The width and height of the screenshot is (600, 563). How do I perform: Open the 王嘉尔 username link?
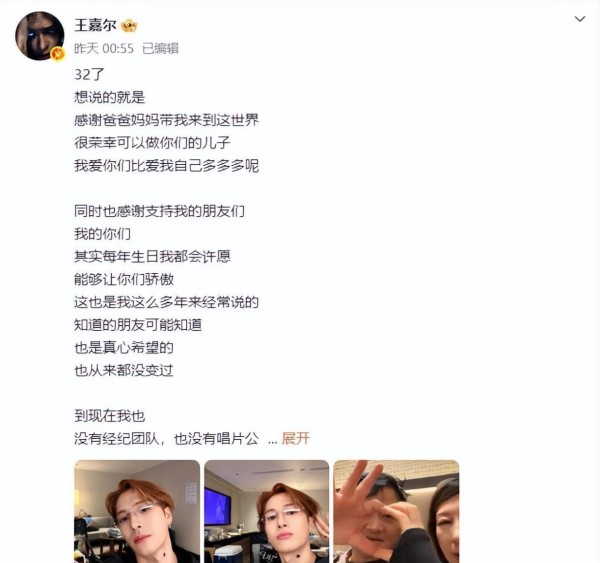[x=95, y=25]
